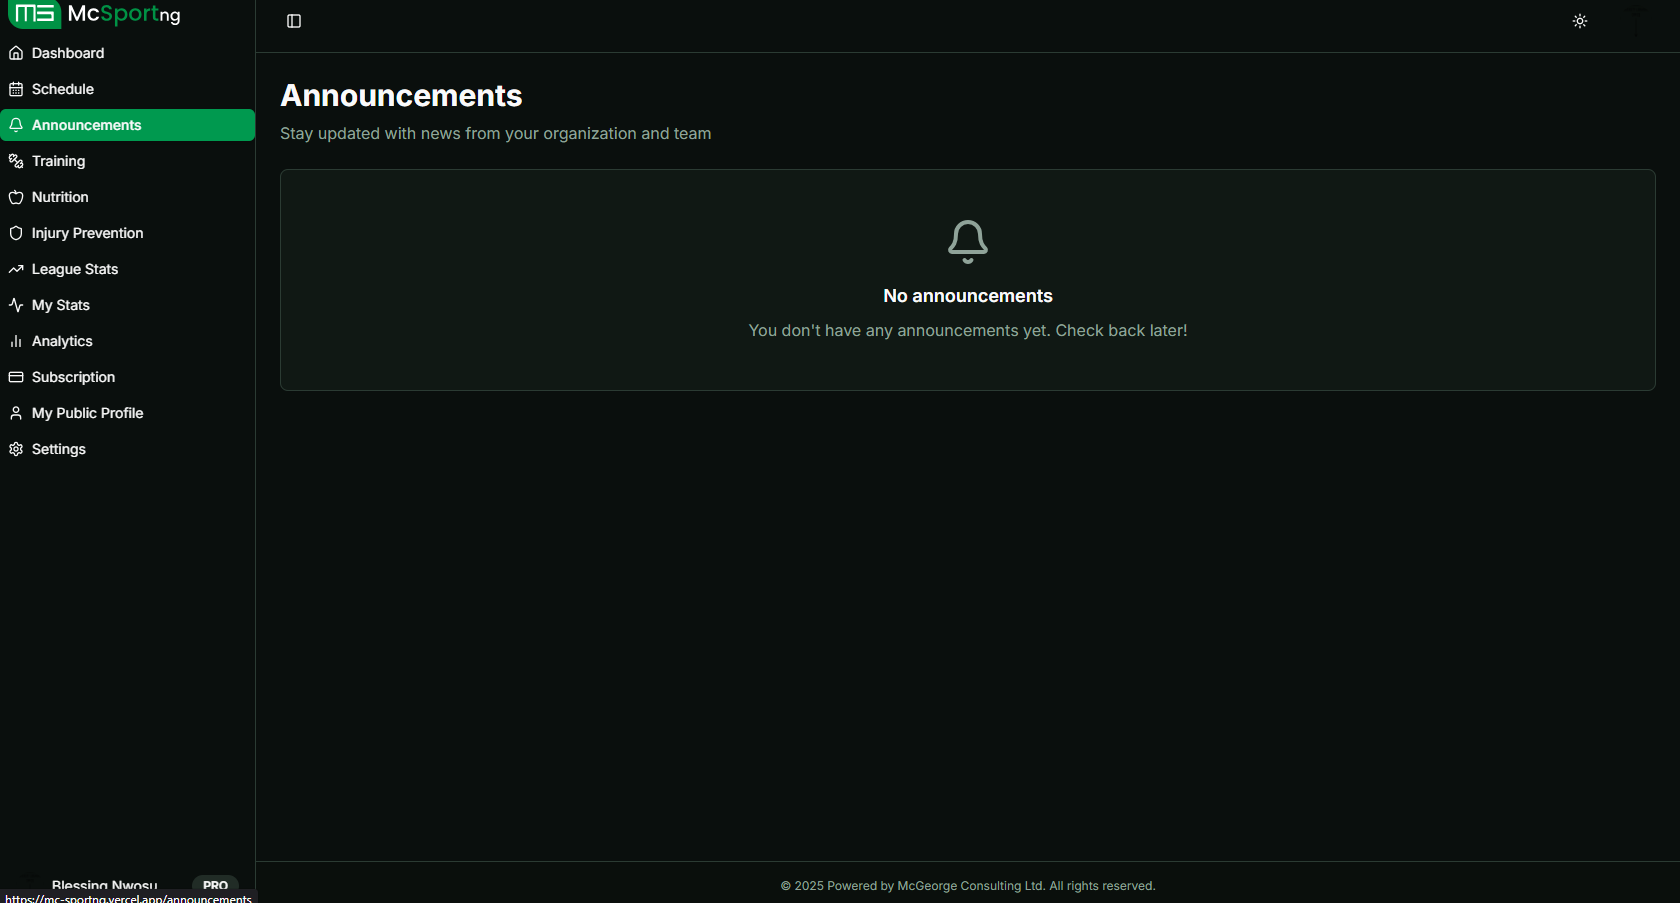Image resolution: width=1680 pixels, height=903 pixels.
Task: Go to Schedule in sidebar
Action: 62,89
